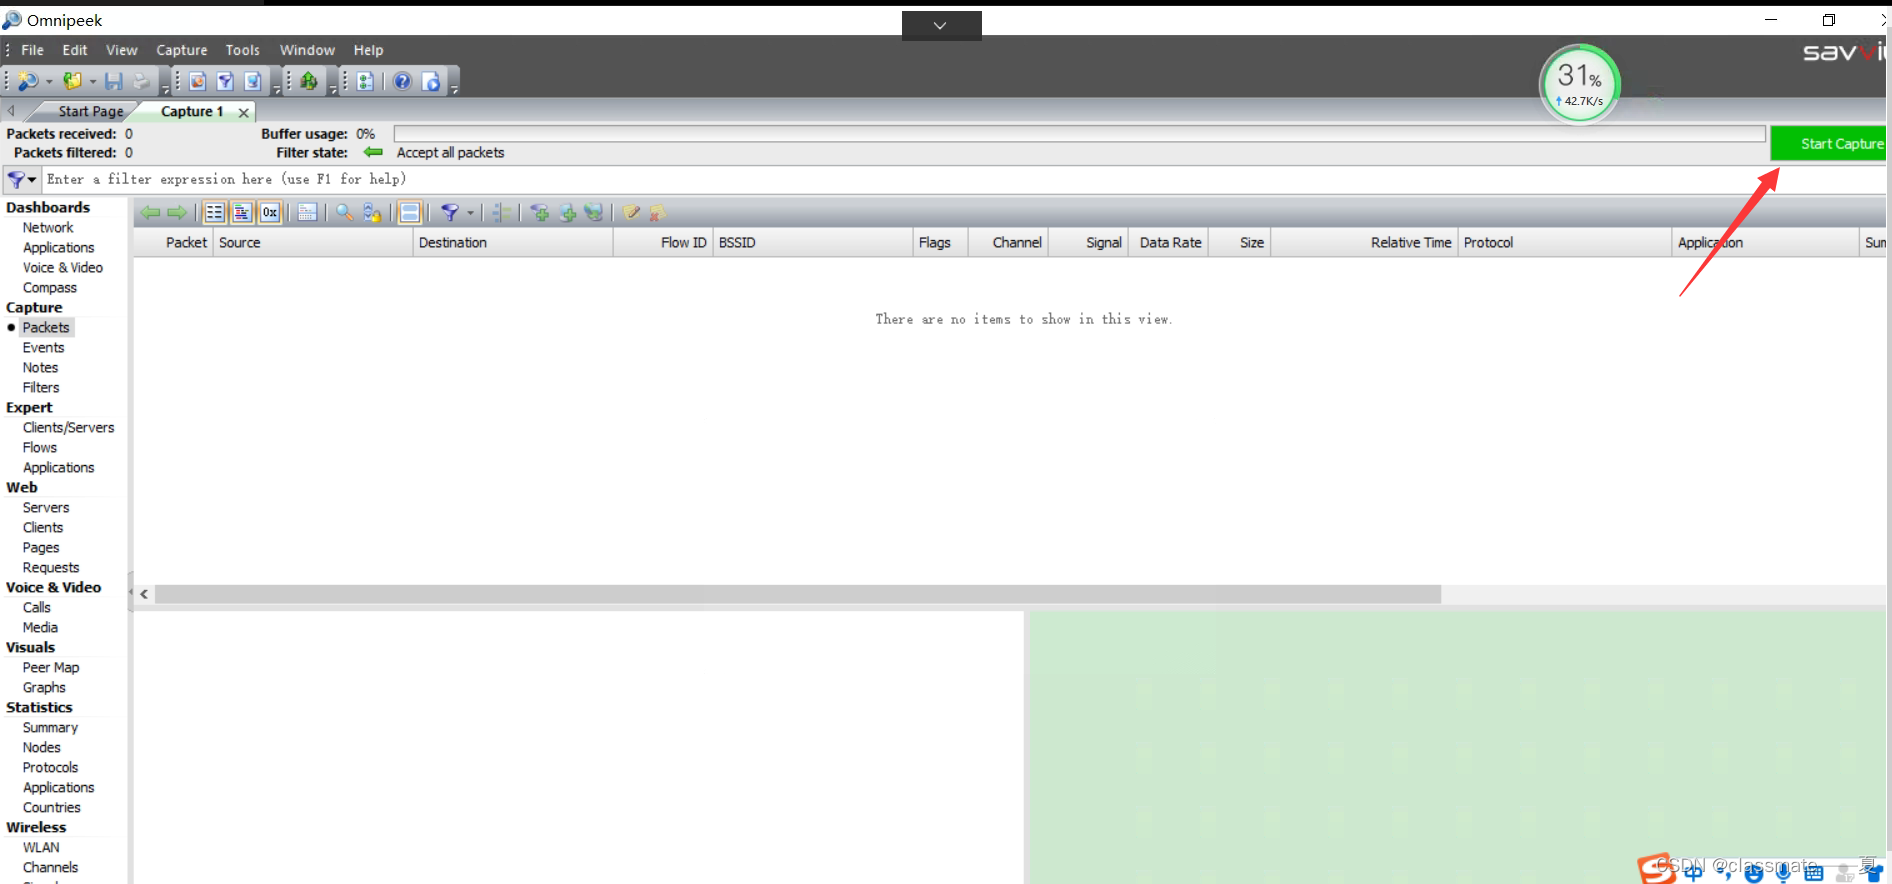Select Peer Map under Visuals
The image size is (1892, 884).
coord(51,668)
